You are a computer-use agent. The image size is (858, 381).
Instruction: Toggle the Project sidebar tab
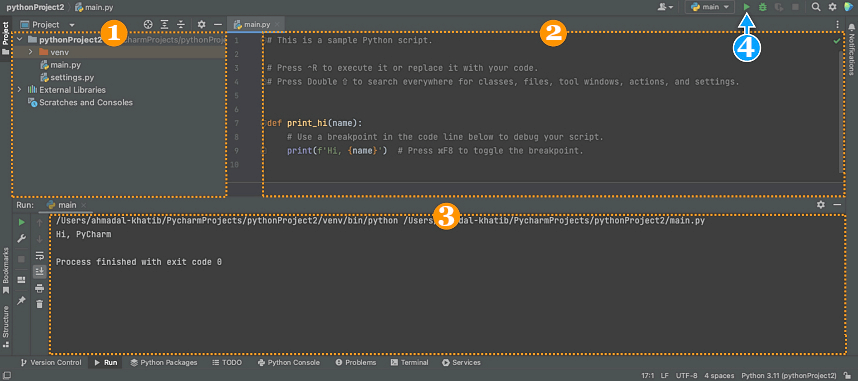(x=5, y=38)
